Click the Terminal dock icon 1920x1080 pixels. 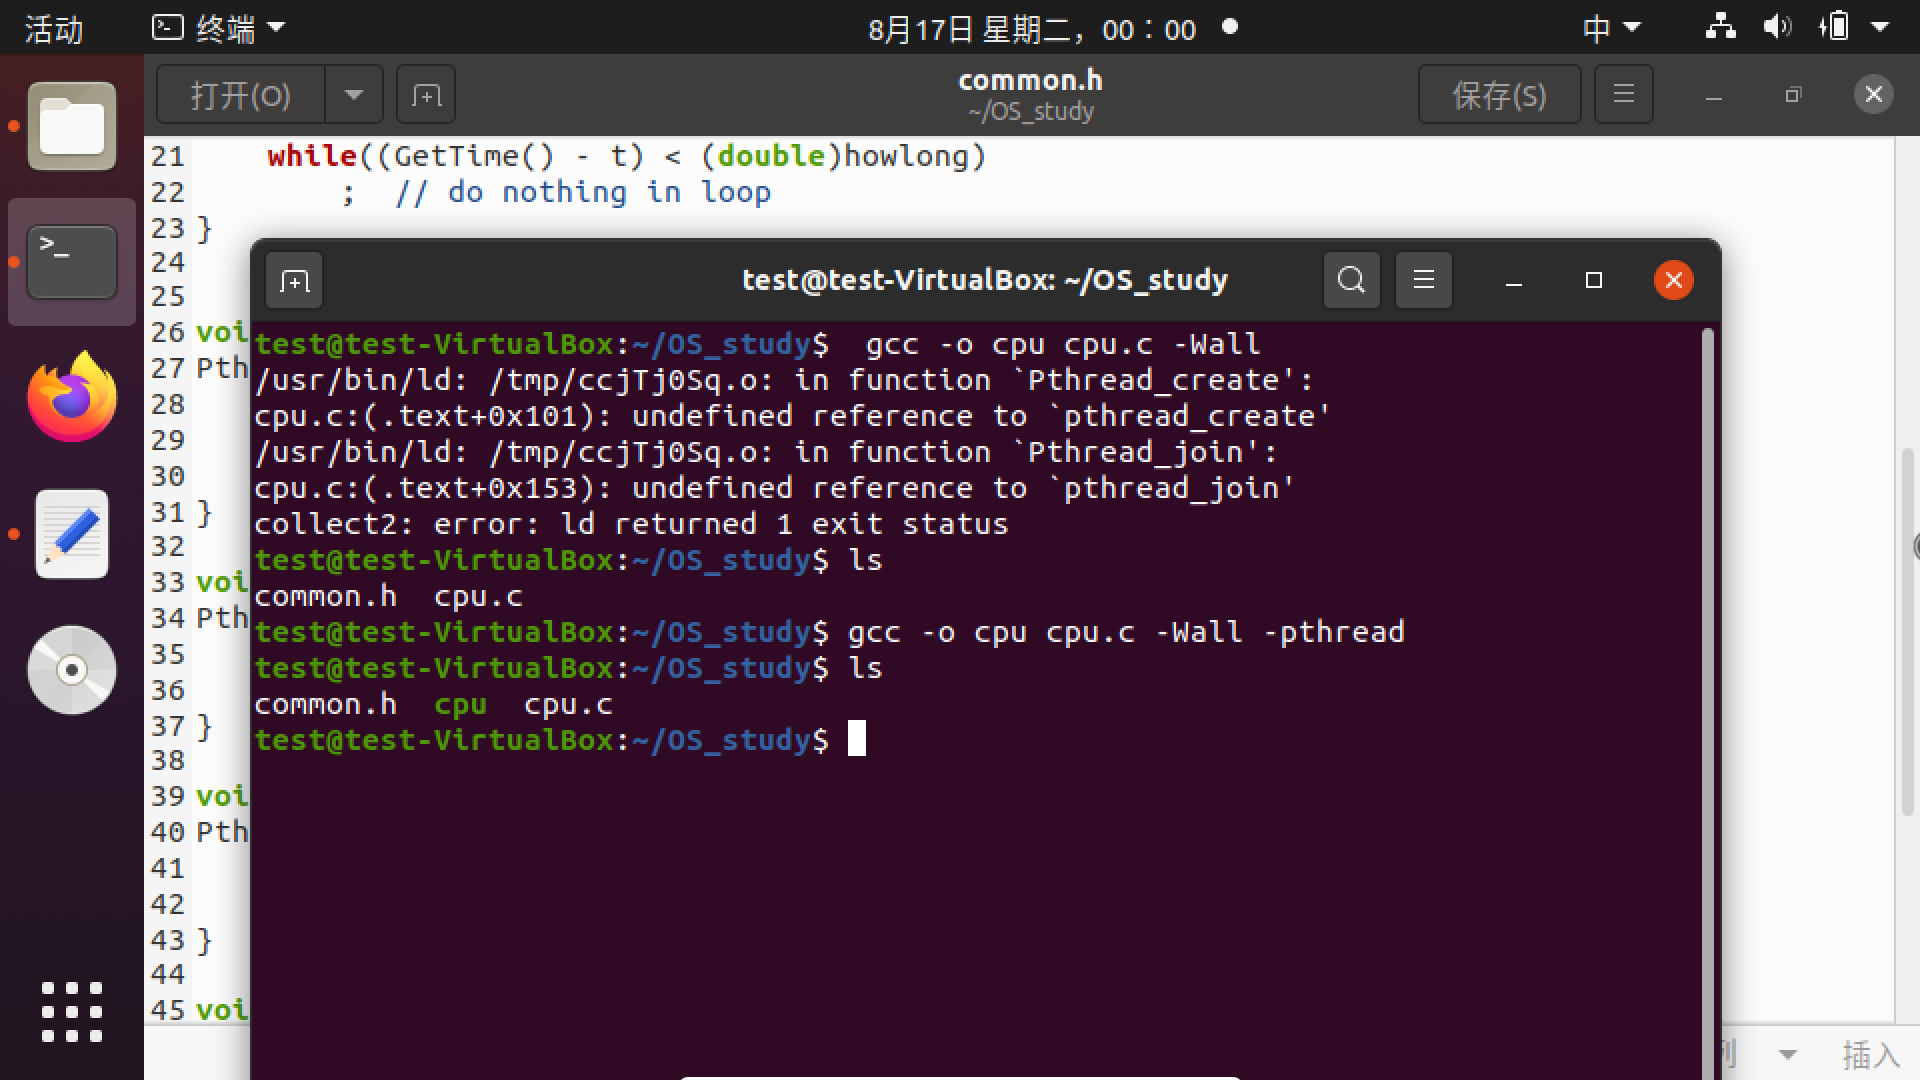point(71,262)
